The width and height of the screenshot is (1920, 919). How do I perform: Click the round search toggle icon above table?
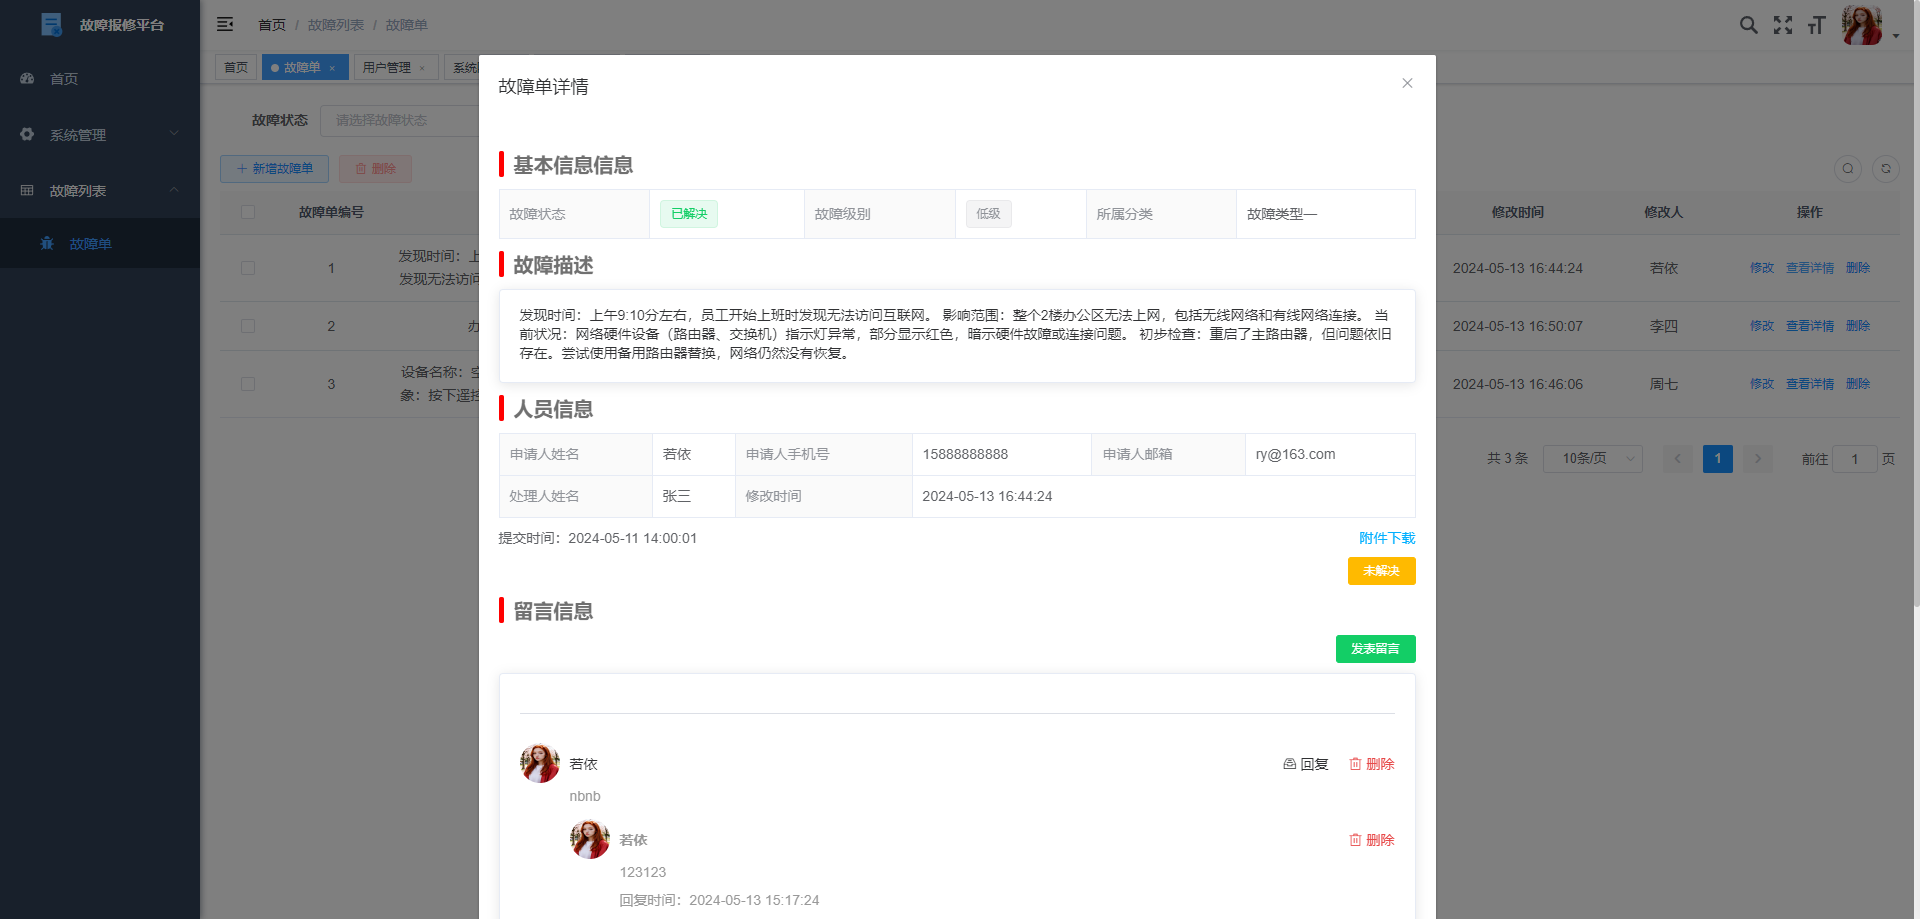pos(1847,169)
